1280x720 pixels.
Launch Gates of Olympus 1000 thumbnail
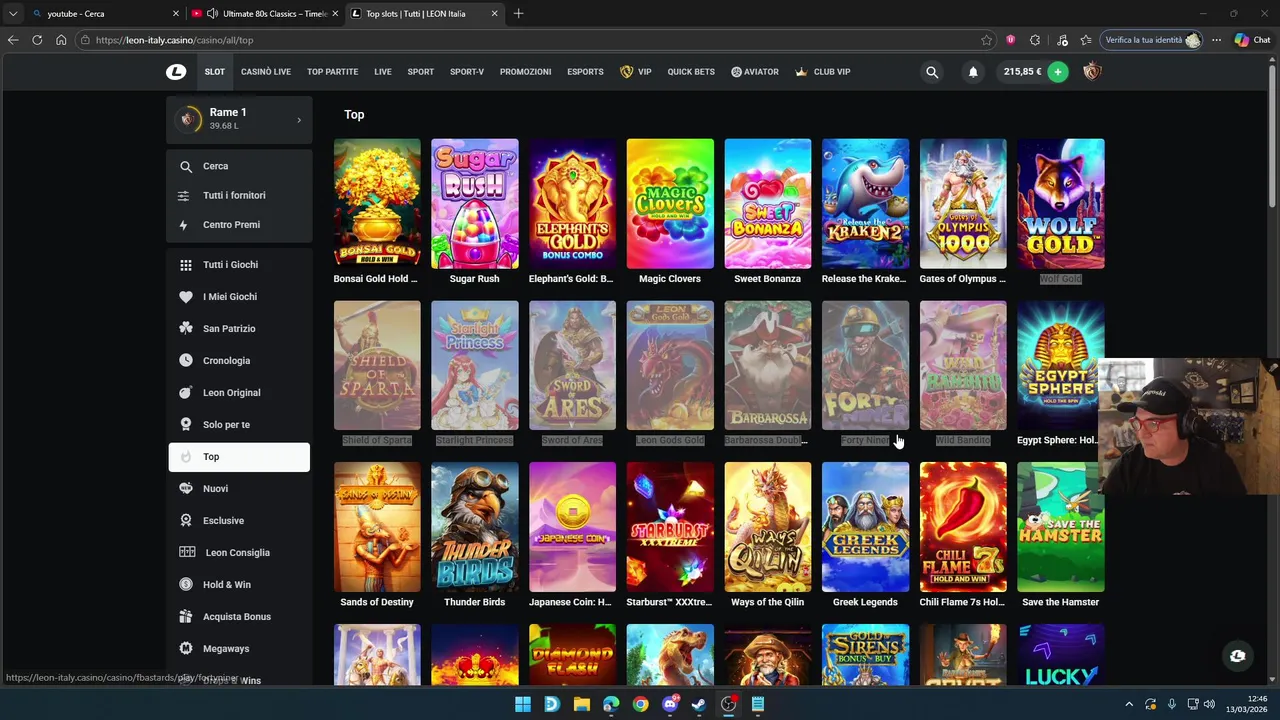click(x=963, y=204)
